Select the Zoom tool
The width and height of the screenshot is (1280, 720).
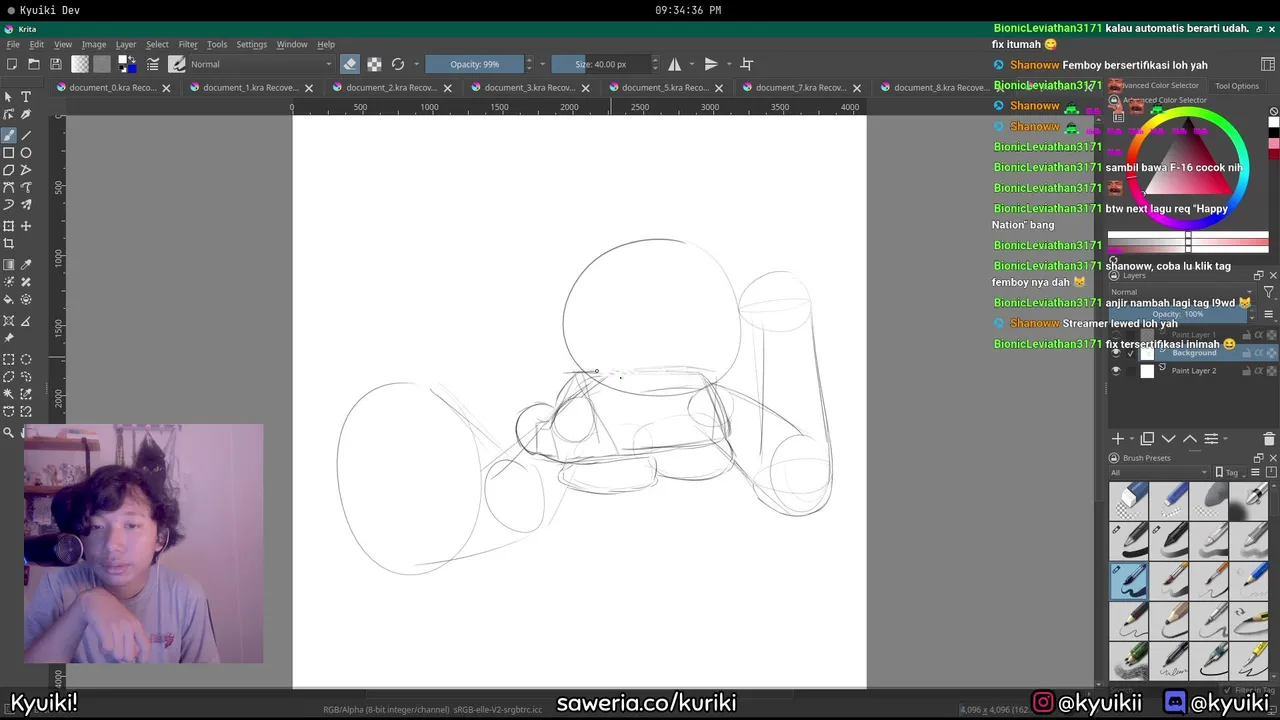coord(9,432)
